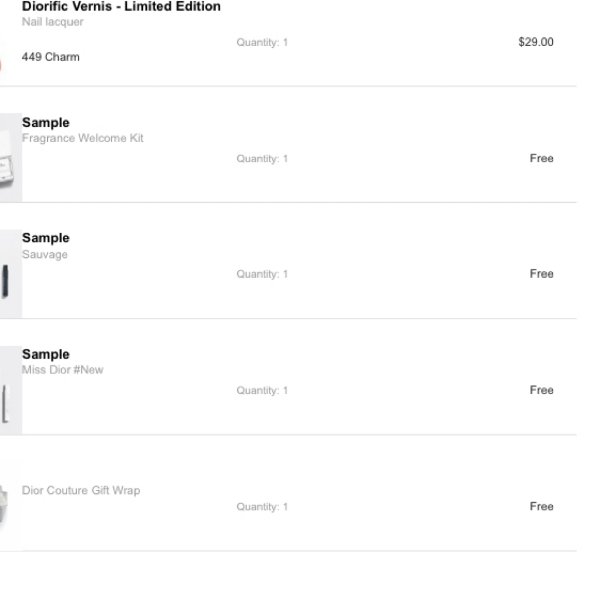The height and width of the screenshot is (600, 600).
Task: Click the Dior Couture Gift Wrap label
Action: (81, 491)
